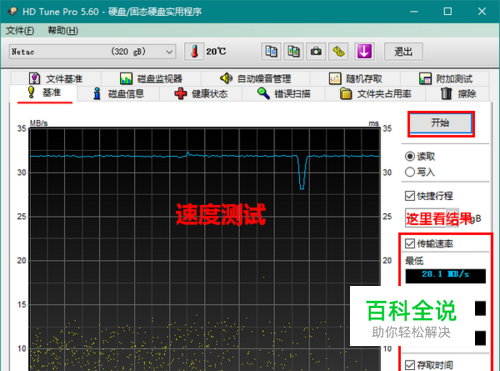
Task: Open the 文件基准 tab
Action: pyautogui.click(x=56, y=79)
